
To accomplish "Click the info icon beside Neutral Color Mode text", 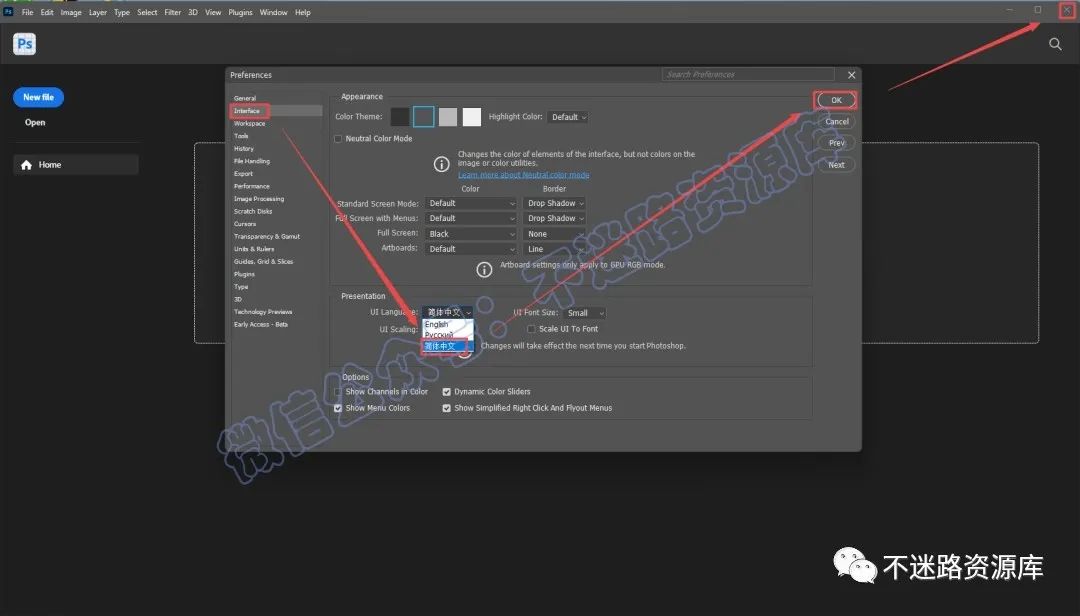I will click(x=442, y=164).
